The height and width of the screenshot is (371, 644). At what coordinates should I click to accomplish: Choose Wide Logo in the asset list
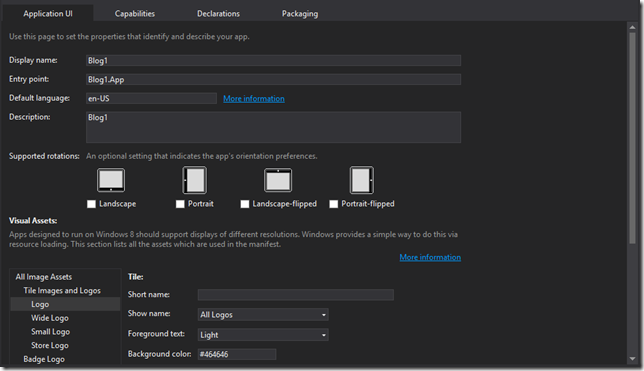point(50,318)
